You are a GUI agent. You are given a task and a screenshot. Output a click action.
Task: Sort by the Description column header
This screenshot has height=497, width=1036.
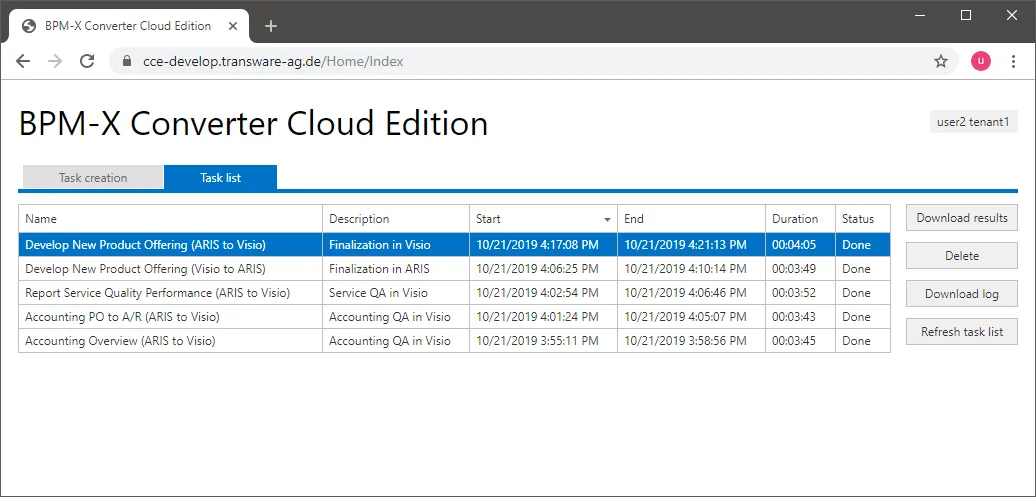click(396, 219)
